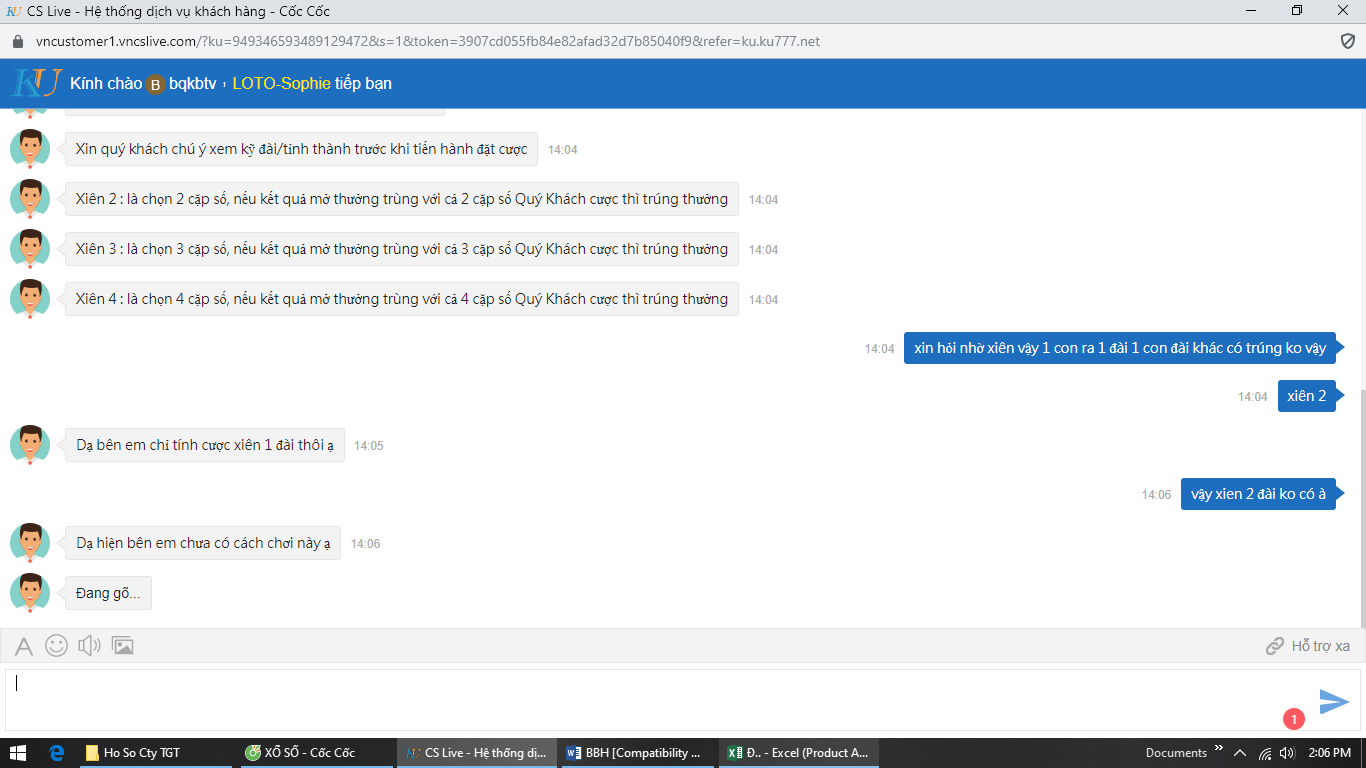Screen dimensions: 1366x768
Task: Toggle chat sound speaker icon
Action: point(89,646)
